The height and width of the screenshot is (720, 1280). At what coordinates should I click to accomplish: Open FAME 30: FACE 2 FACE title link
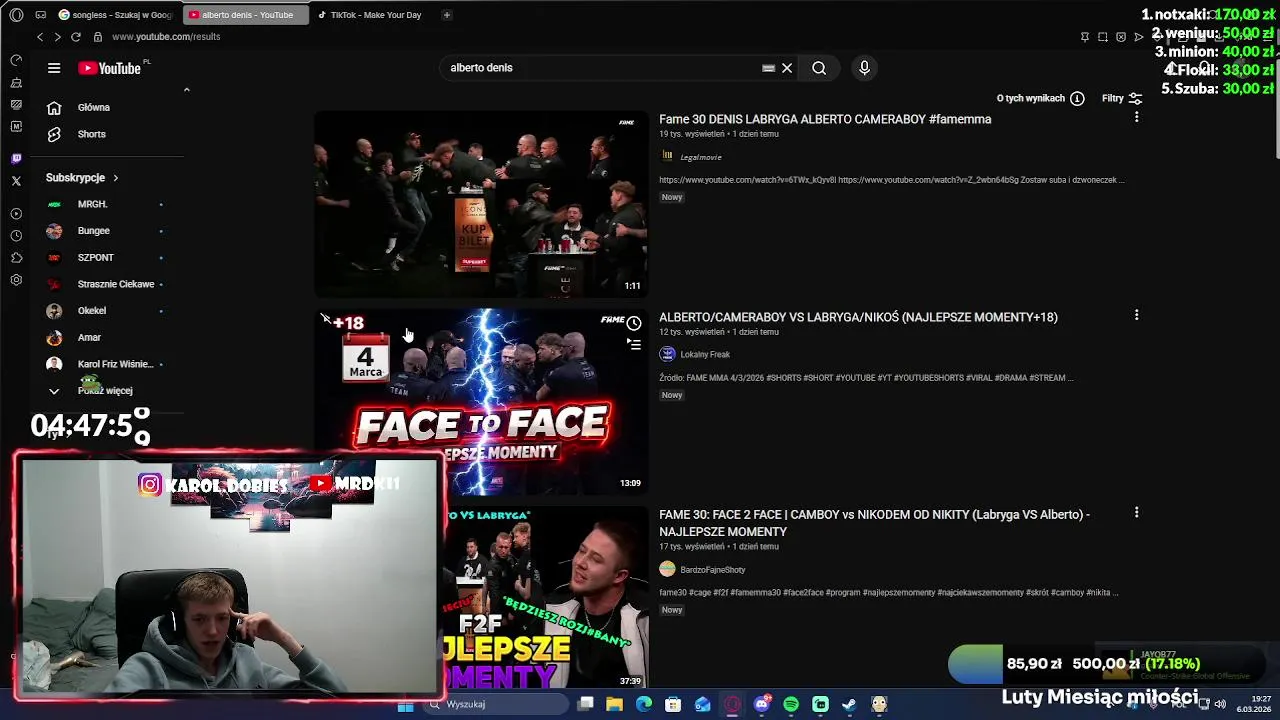point(874,523)
